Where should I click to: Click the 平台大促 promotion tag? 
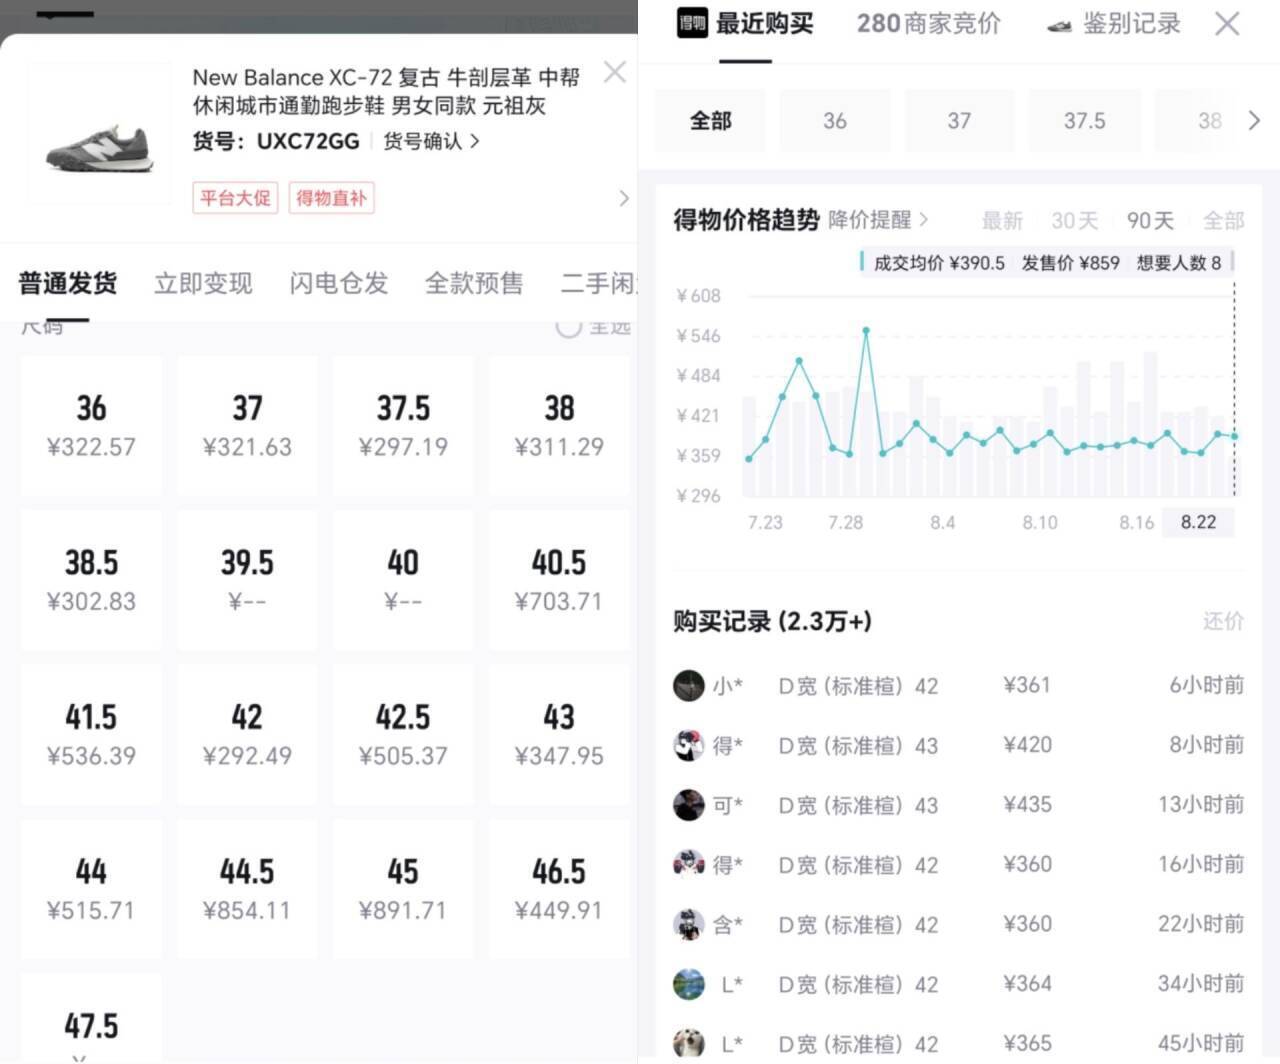click(235, 198)
